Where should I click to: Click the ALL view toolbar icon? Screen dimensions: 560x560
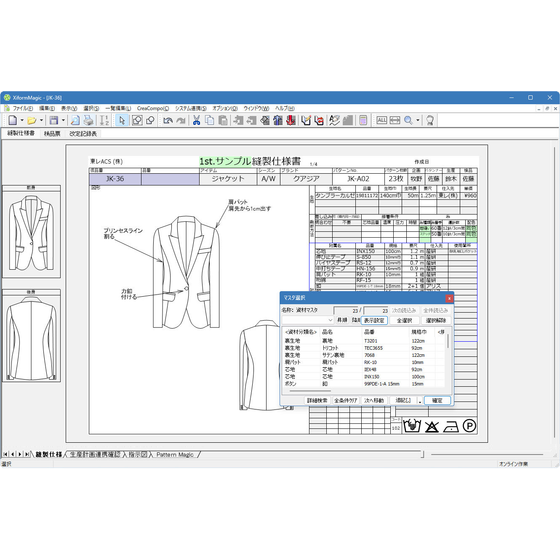coord(381,120)
